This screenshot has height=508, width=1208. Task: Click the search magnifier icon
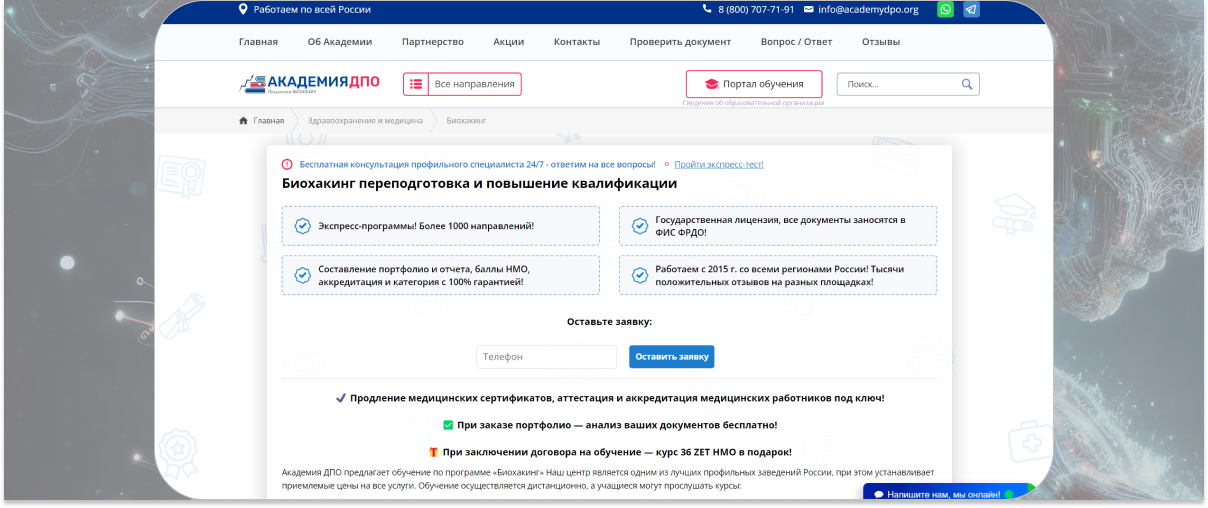click(967, 84)
